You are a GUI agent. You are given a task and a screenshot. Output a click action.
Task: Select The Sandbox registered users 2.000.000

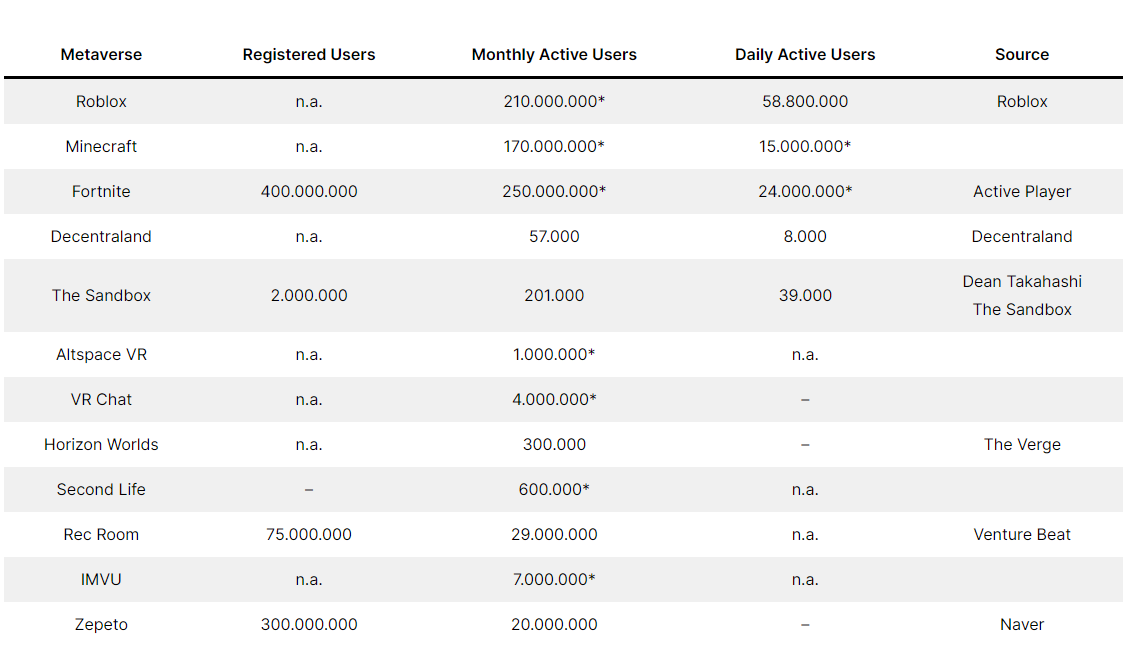[309, 296]
